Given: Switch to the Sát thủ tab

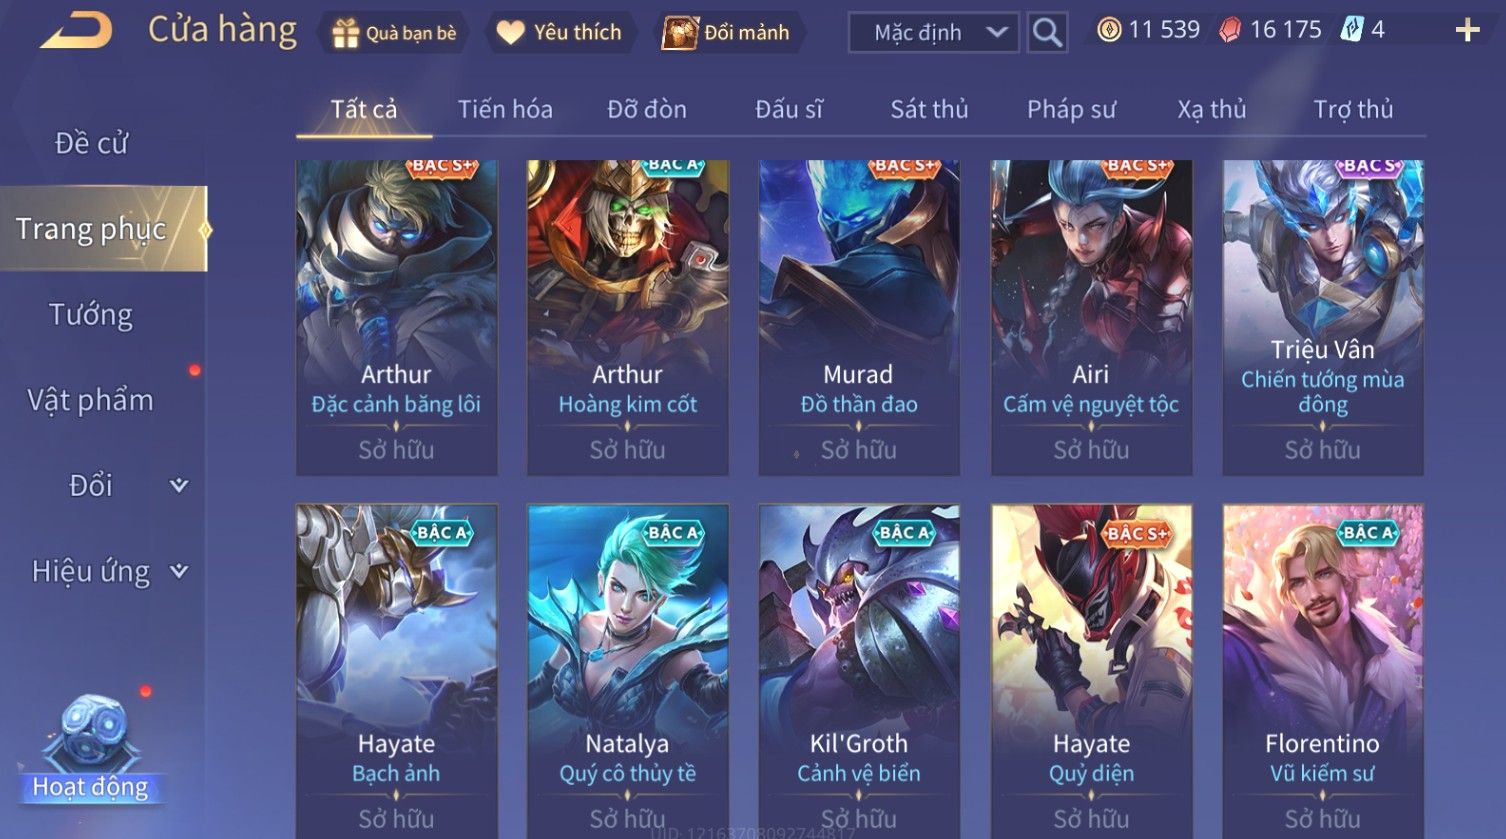Looking at the screenshot, I should [x=929, y=109].
